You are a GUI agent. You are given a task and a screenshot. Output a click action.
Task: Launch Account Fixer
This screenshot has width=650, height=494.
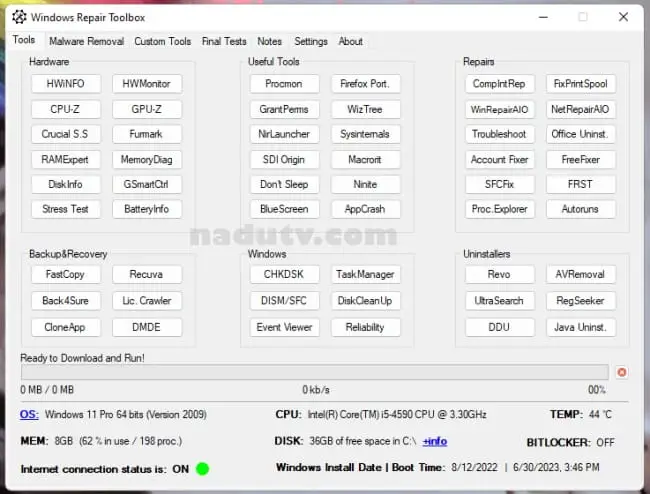point(500,160)
